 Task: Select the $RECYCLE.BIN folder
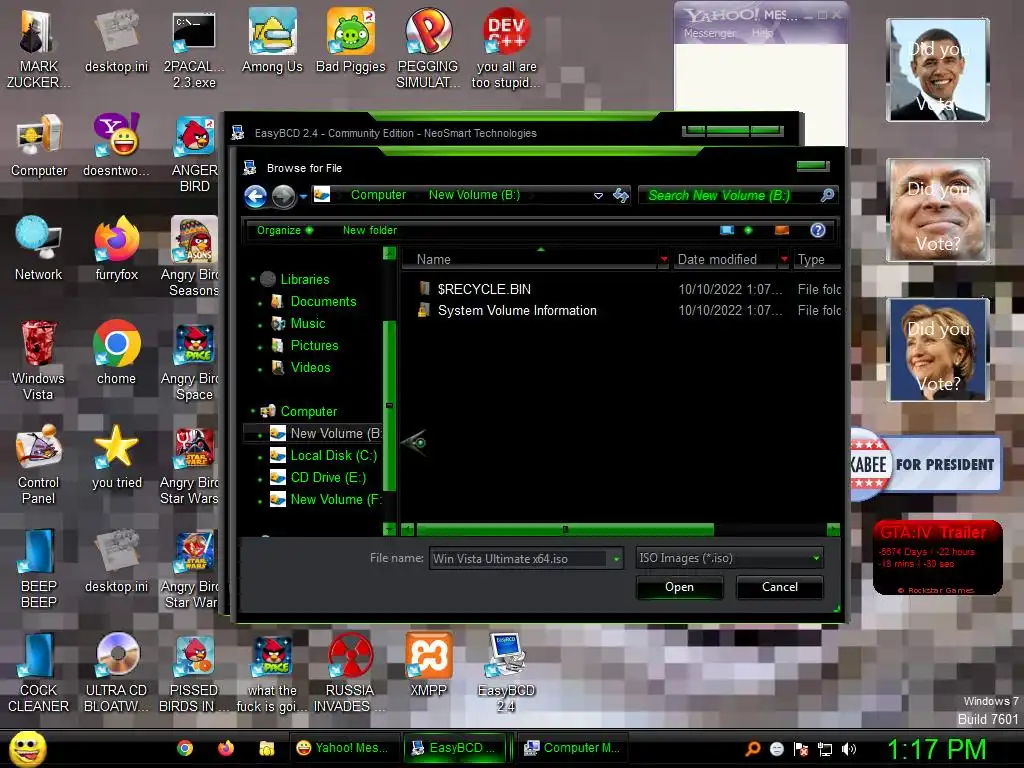pos(484,289)
